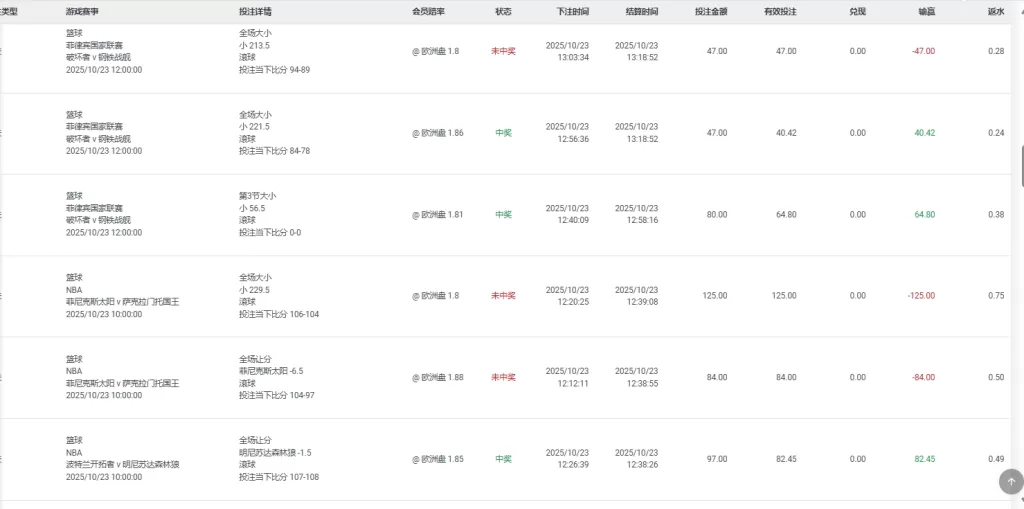This screenshot has height=509, width=1024.
Task: Click the 中奖 status for 64.80 win
Action: (503, 215)
